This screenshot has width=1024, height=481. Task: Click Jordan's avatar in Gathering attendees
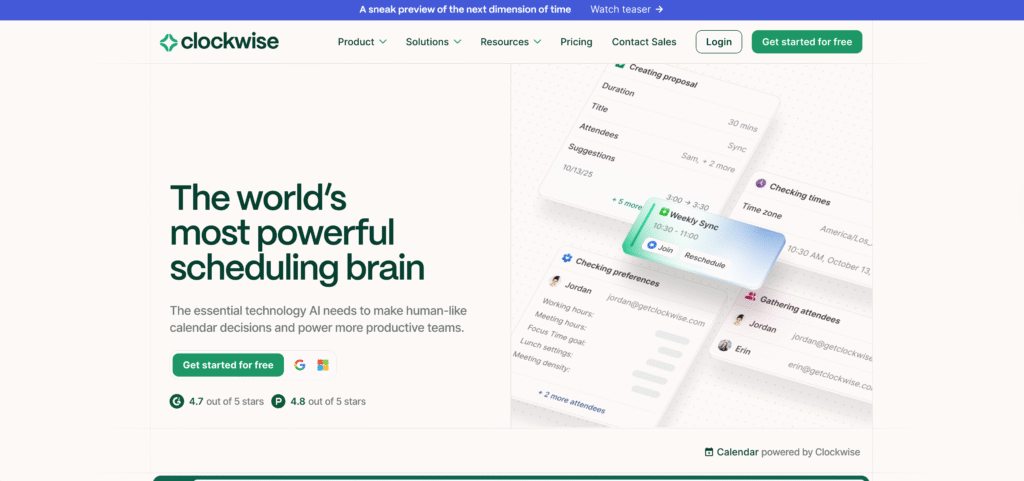click(x=739, y=320)
